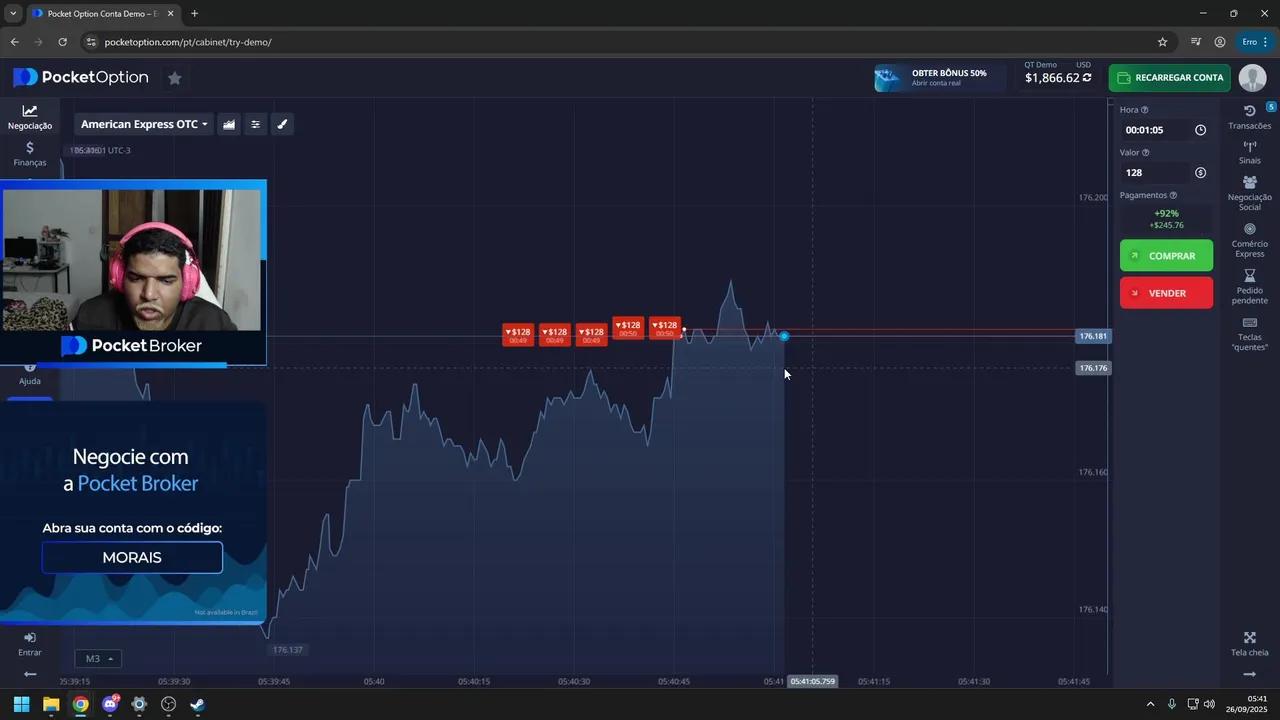Open Comércio Express panel
The height and width of the screenshot is (720, 1280).
pos(1250,240)
